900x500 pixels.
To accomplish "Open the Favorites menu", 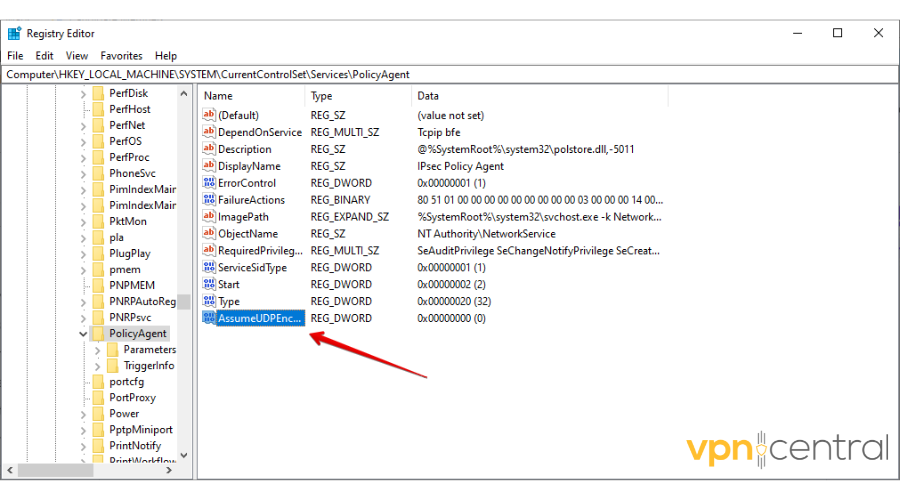I will click(x=121, y=56).
